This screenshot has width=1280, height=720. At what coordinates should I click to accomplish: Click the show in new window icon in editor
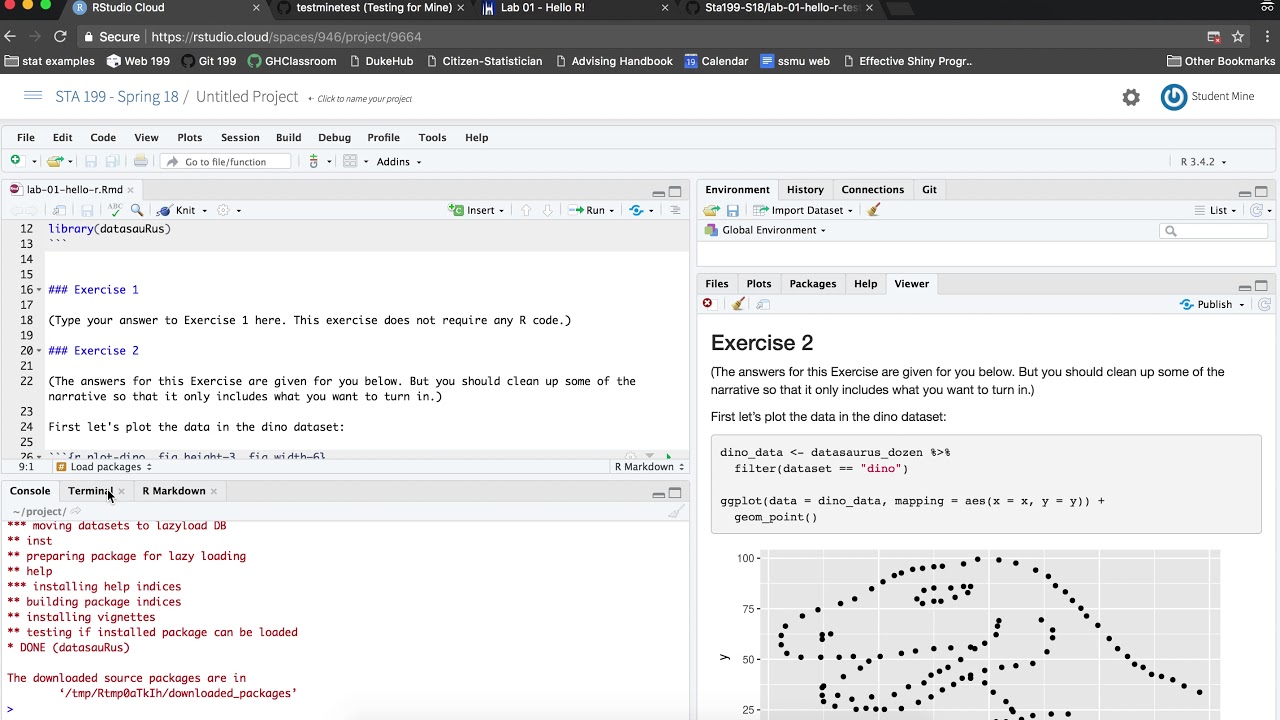click(x=59, y=210)
